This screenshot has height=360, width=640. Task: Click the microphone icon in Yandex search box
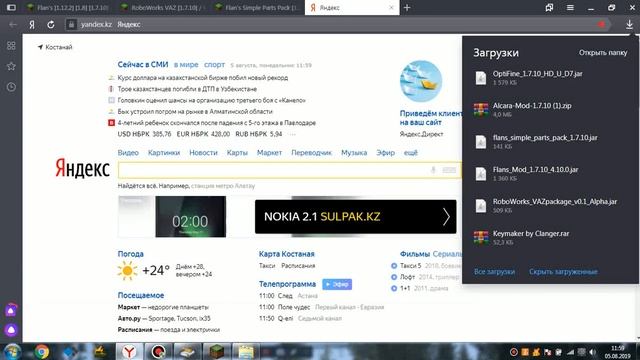(433, 170)
